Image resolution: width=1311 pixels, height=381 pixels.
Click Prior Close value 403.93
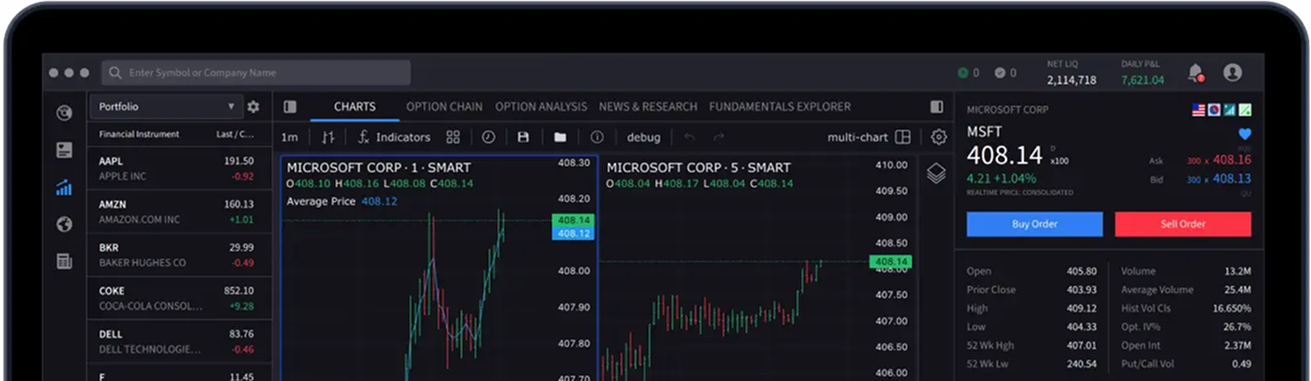(x=1081, y=290)
